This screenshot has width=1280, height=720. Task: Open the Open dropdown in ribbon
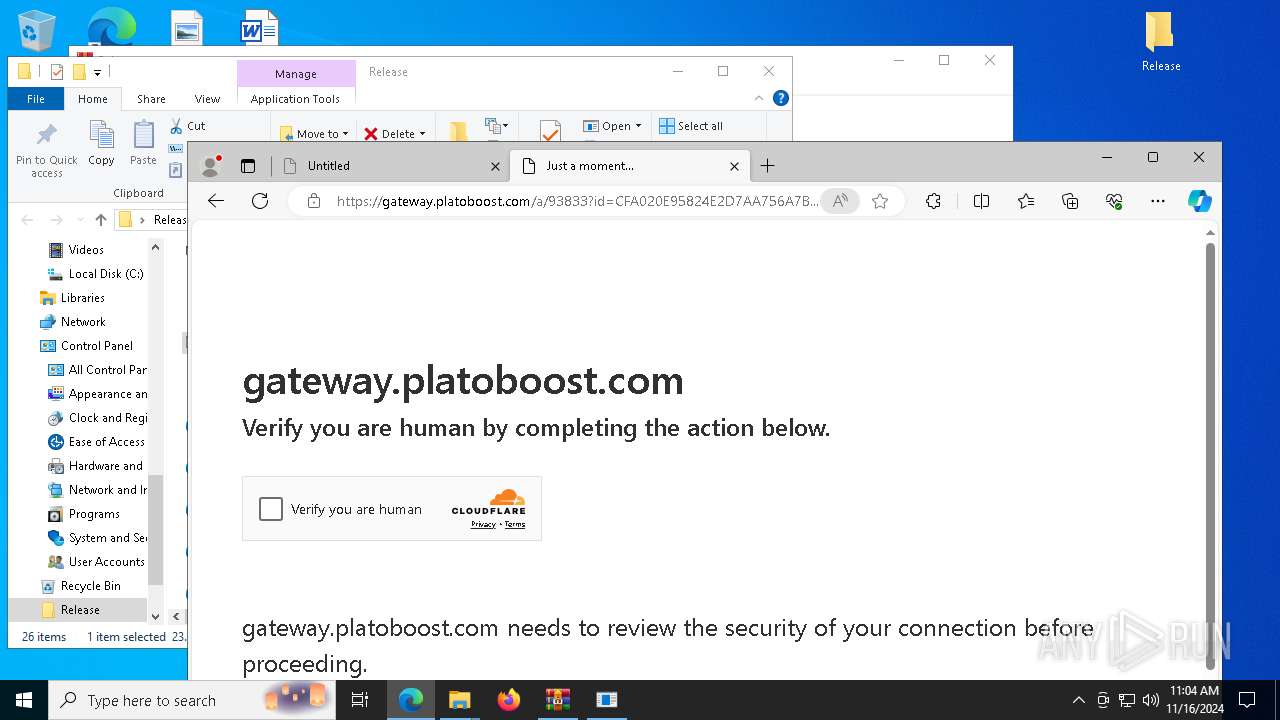[x=612, y=126]
